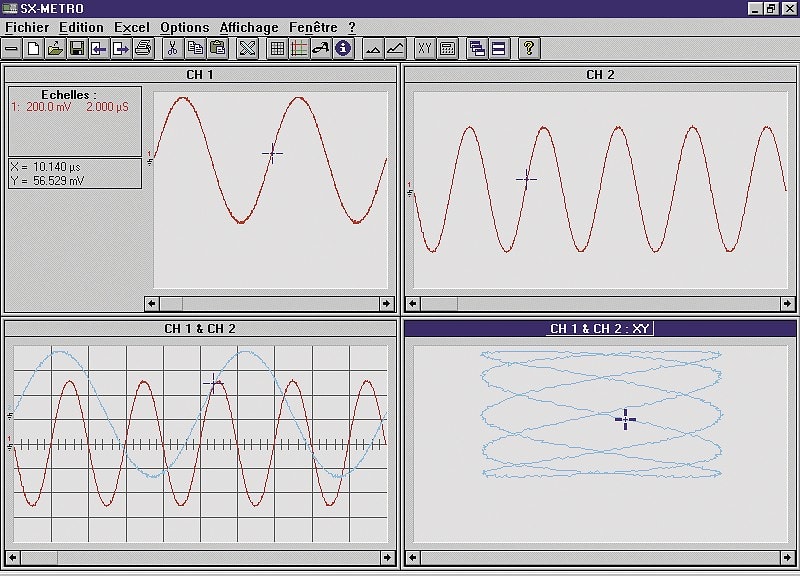Open the Fenêtre menu
This screenshot has height=576, width=800.
[x=311, y=27]
